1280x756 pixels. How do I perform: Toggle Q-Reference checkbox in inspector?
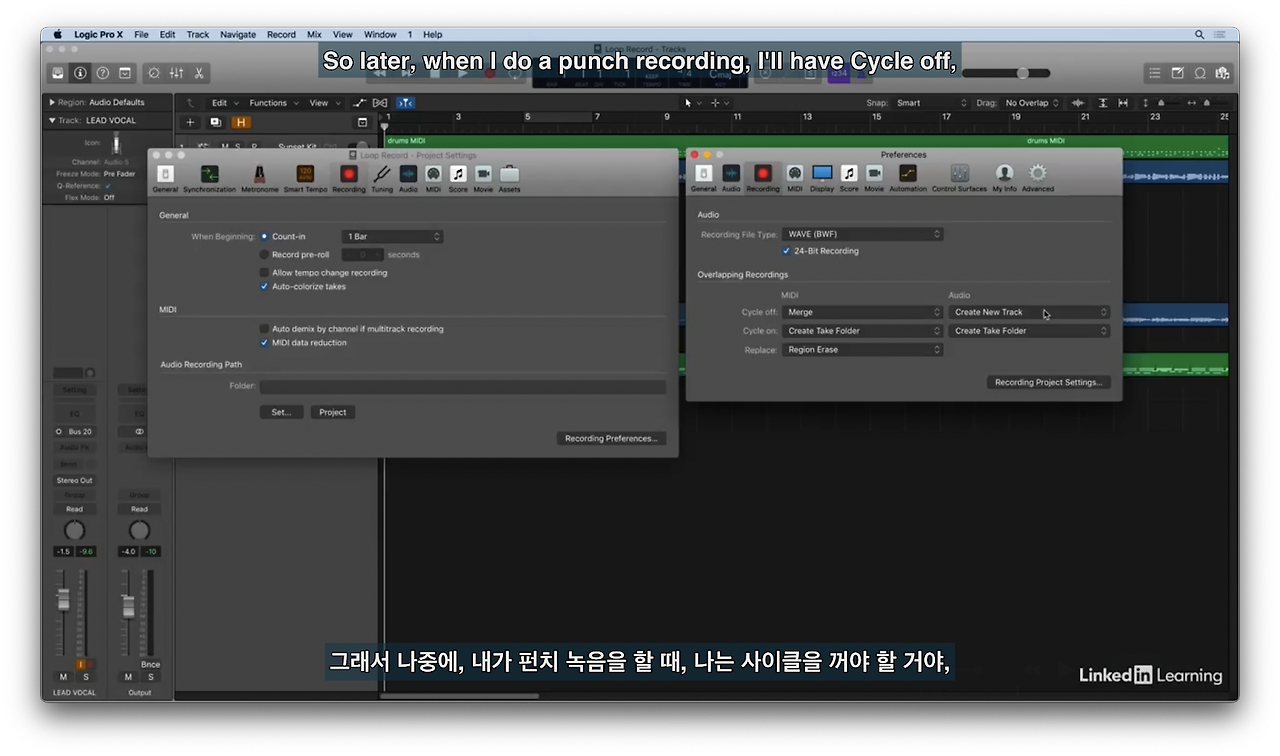tap(108, 186)
